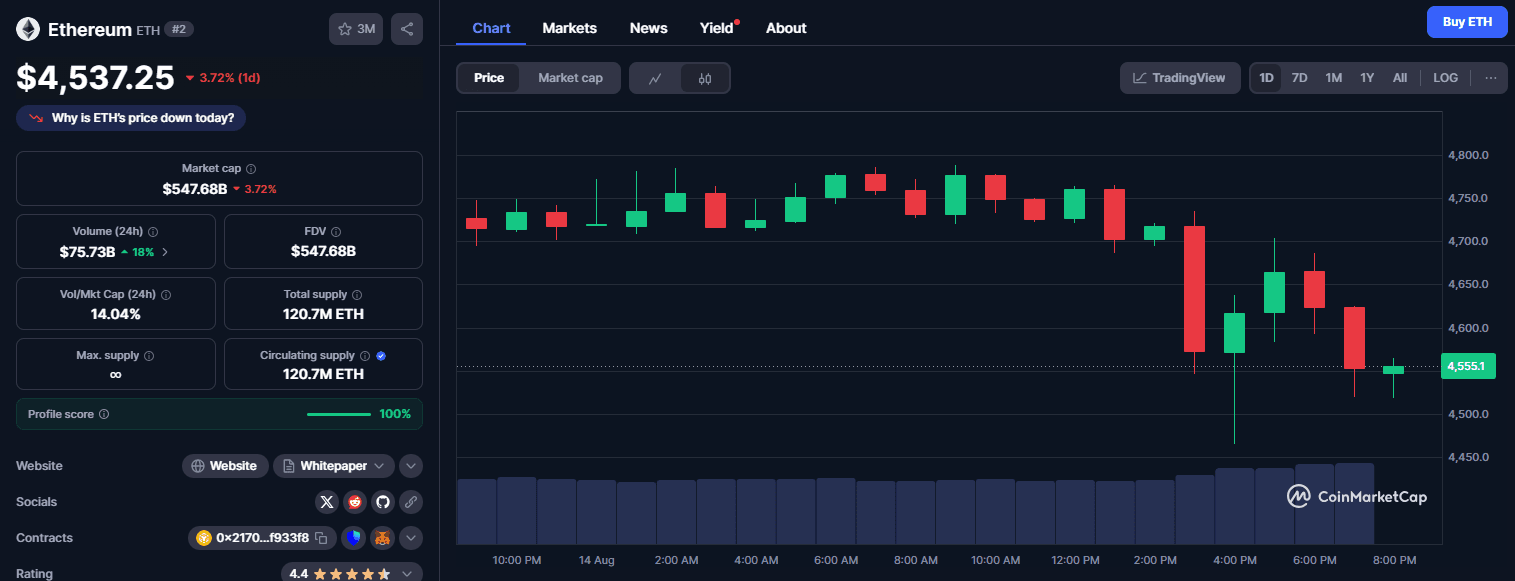The width and height of the screenshot is (1515, 581).
Task: Set chart range to All
Action: [1400, 78]
